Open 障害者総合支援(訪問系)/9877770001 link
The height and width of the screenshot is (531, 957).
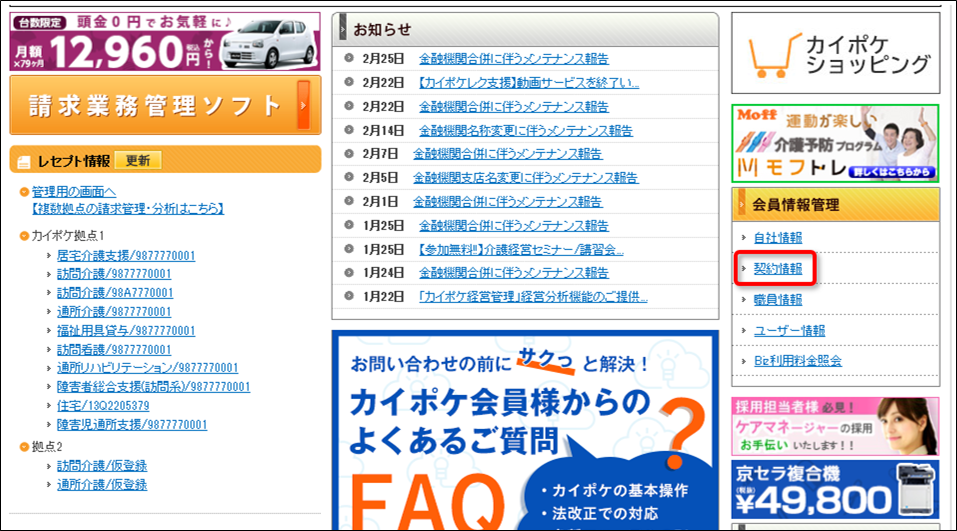(x=153, y=386)
